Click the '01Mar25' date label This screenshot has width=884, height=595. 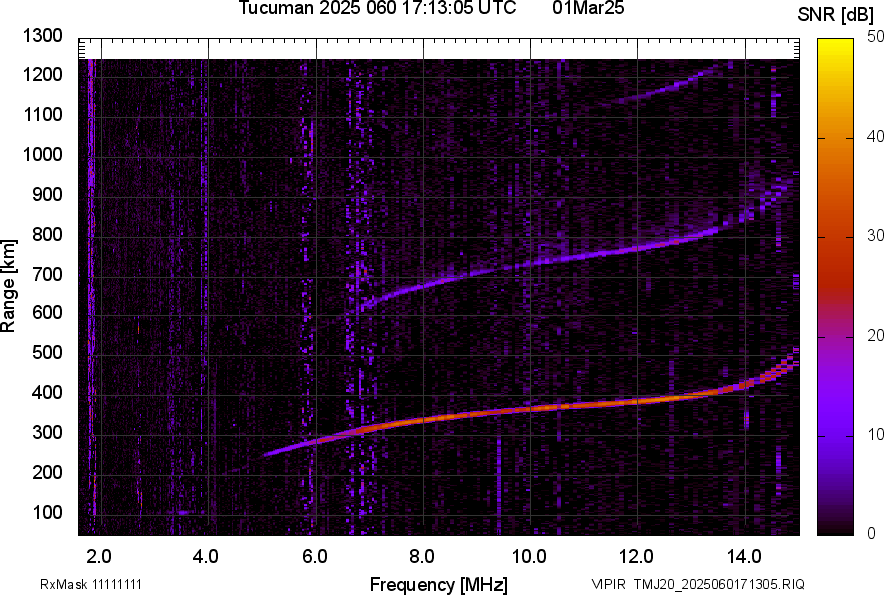point(587,9)
